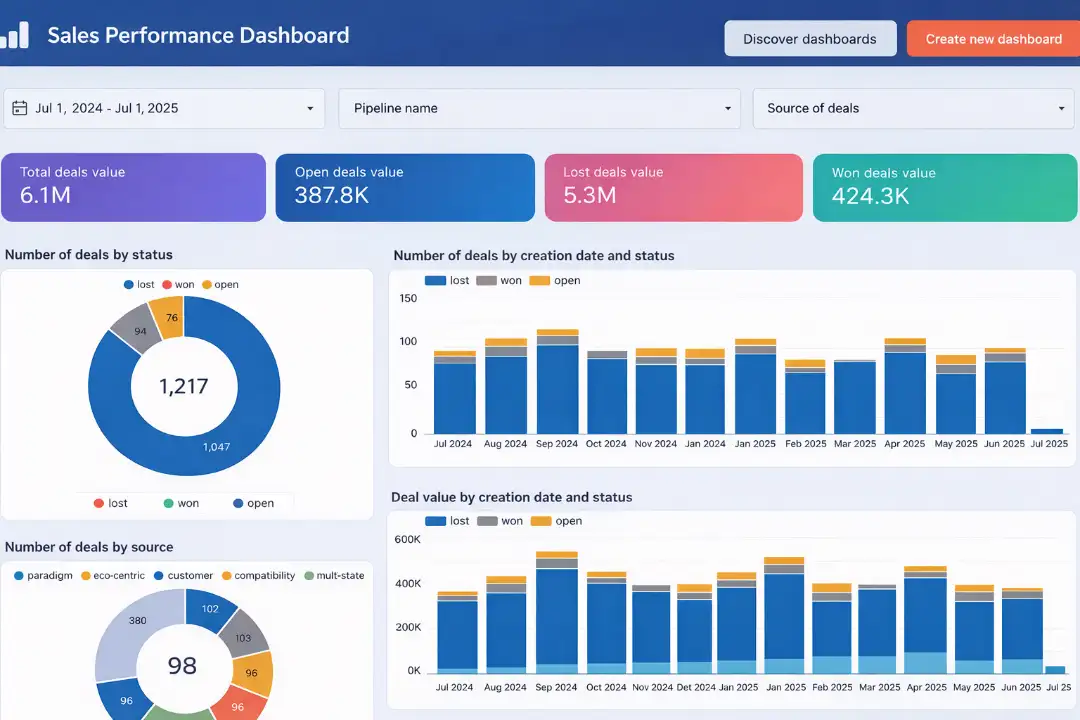Image resolution: width=1080 pixels, height=720 pixels.
Task: Click the mult-state legend dot
Action: [x=309, y=575]
